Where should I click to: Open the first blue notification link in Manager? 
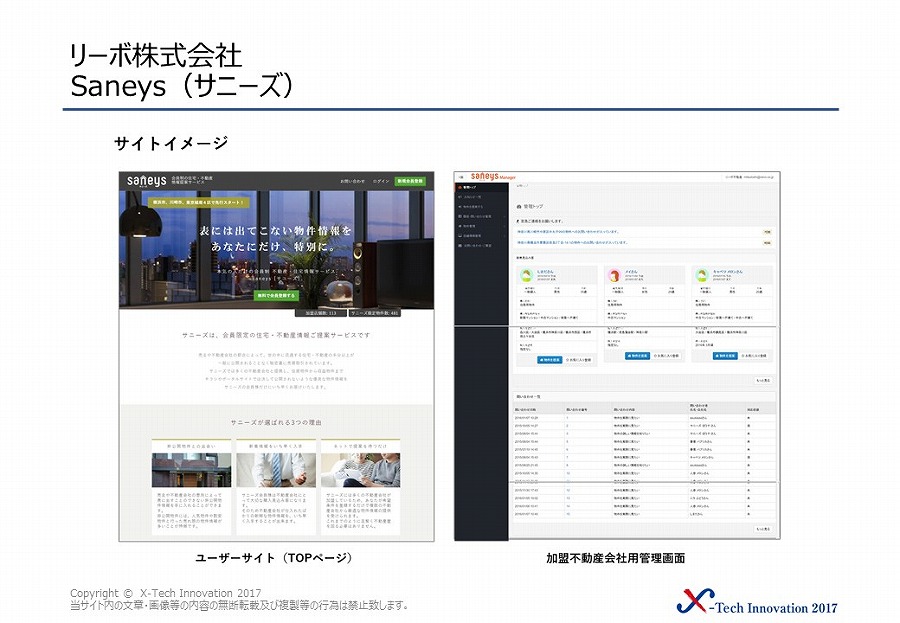pos(568,231)
